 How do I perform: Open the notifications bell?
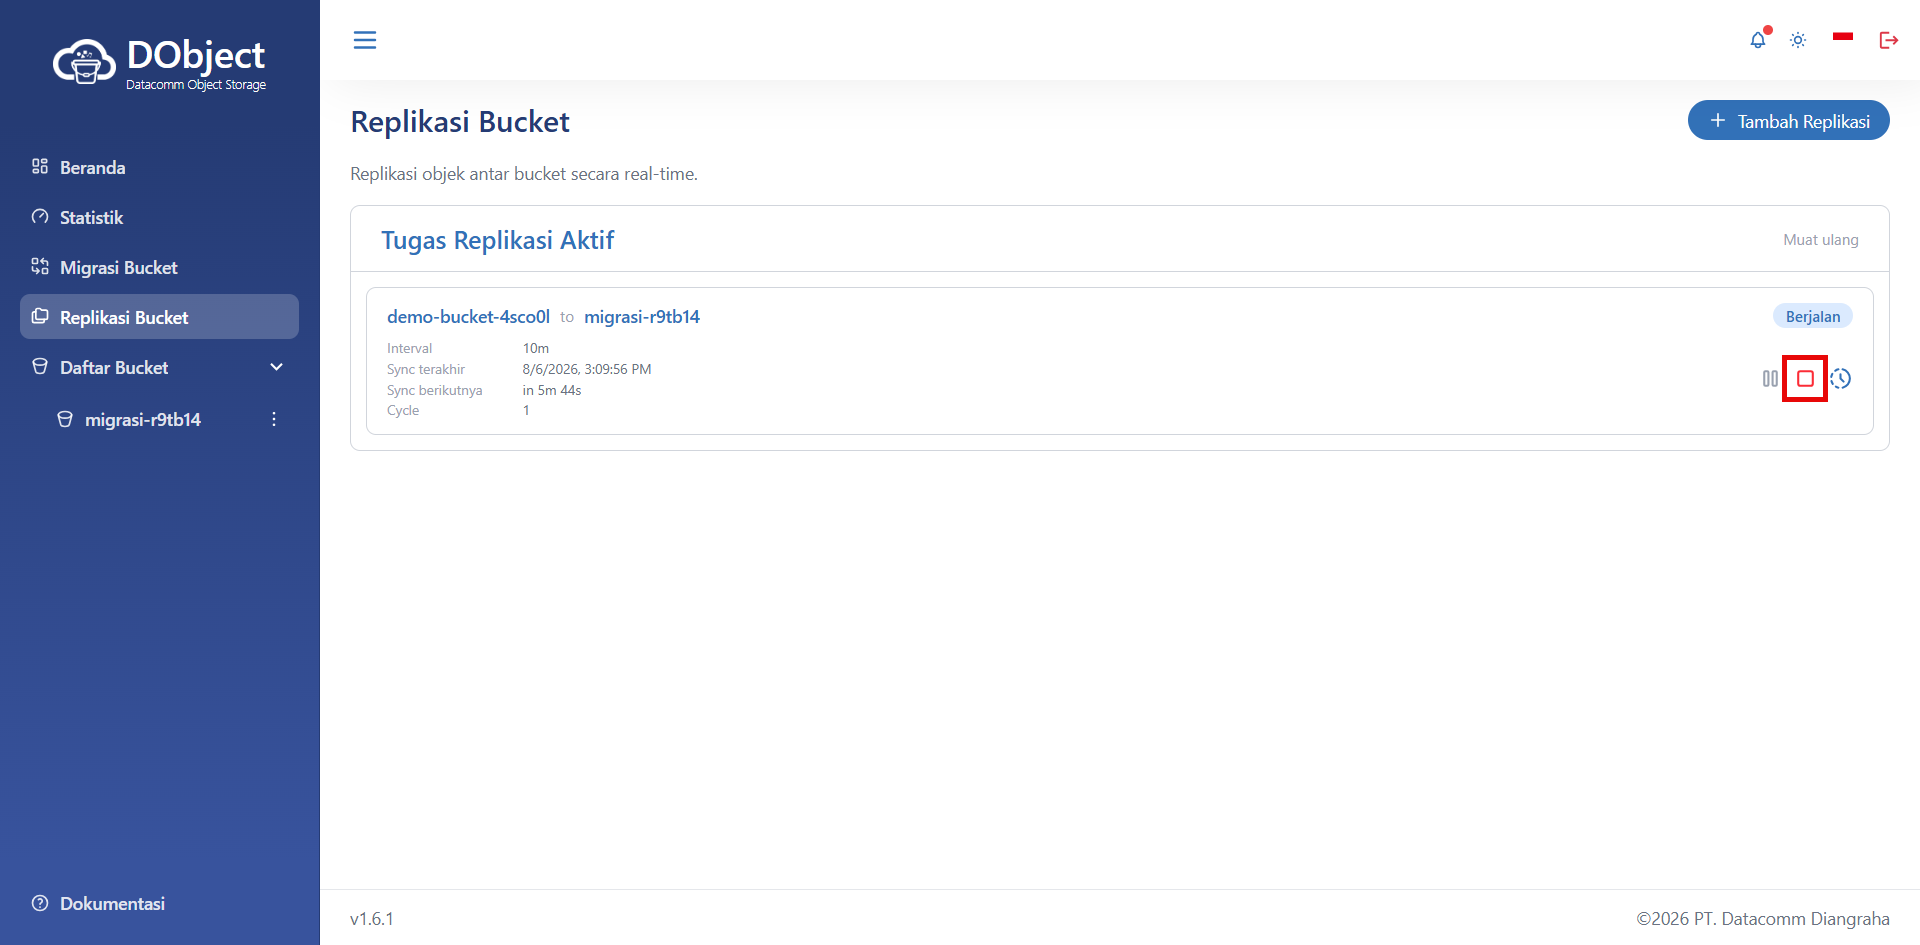[1757, 40]
